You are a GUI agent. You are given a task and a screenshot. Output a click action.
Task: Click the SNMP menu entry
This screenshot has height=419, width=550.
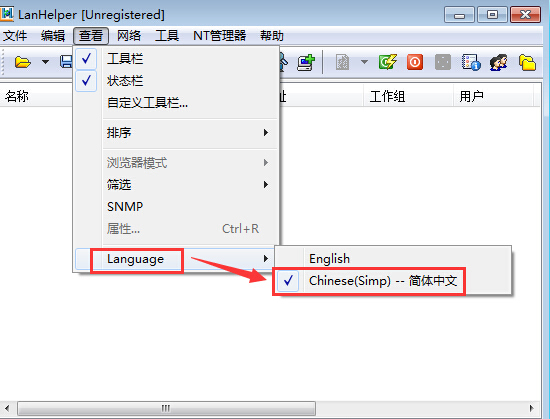(x=176, y=207)
